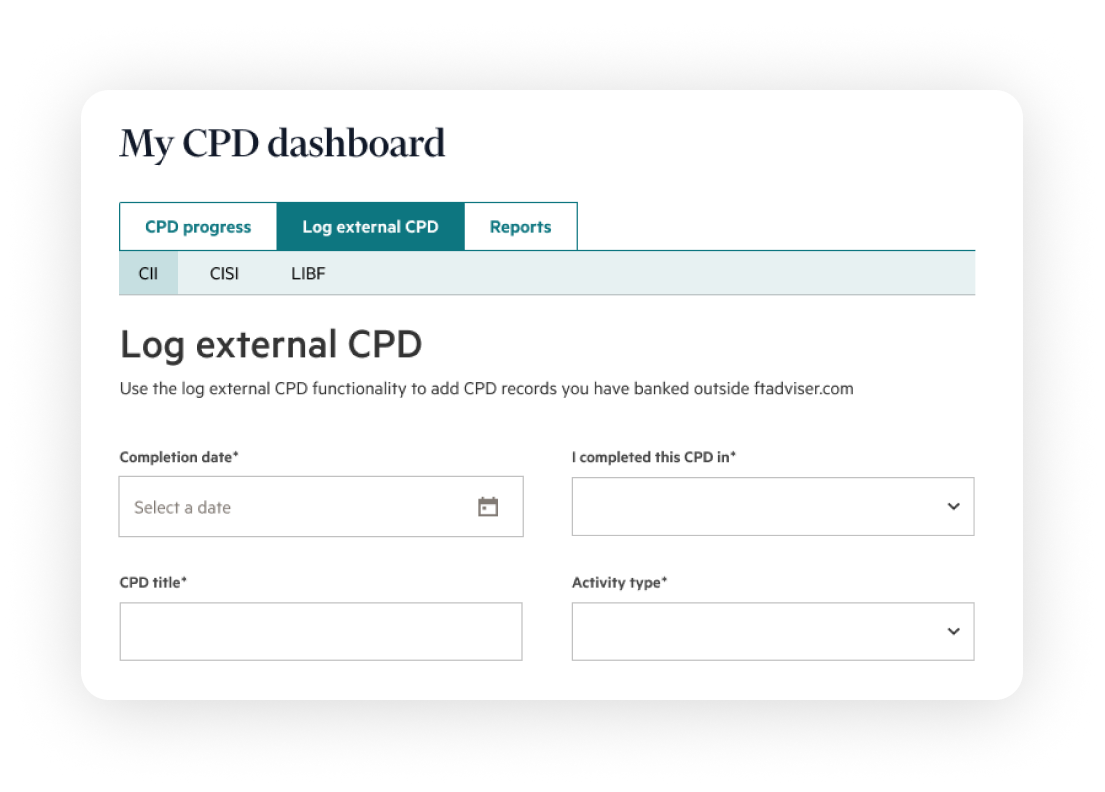Click the 'Log external CPD' section heading

pos(271,345)
